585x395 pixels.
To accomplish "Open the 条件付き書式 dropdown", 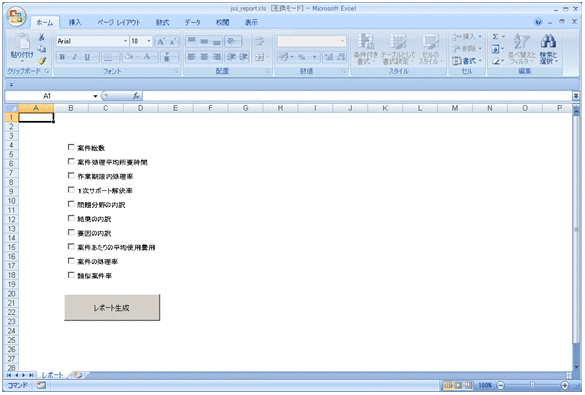I will click(x=366, y=49).
